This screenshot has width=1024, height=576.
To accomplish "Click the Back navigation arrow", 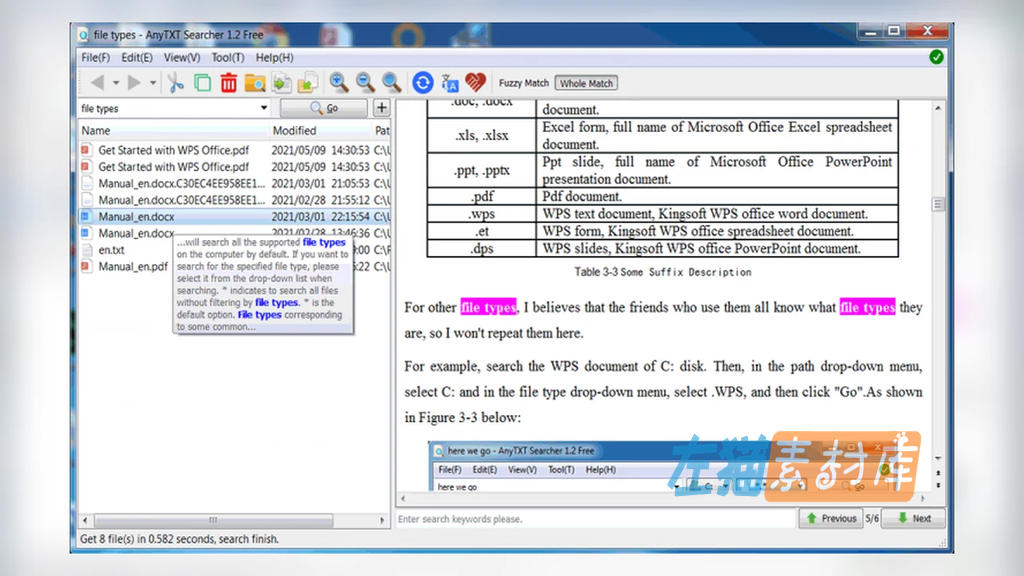I will click(x=97, y=83).
